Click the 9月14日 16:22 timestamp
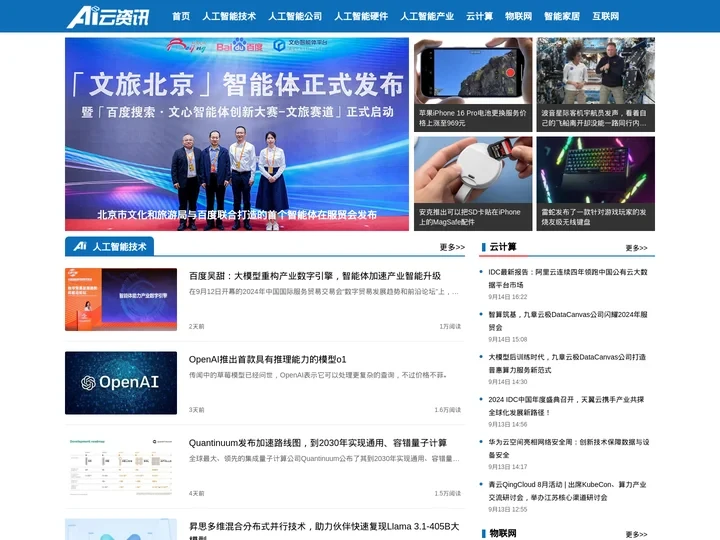The height and width of the screenshot is (540, 720). pos(508,297)
